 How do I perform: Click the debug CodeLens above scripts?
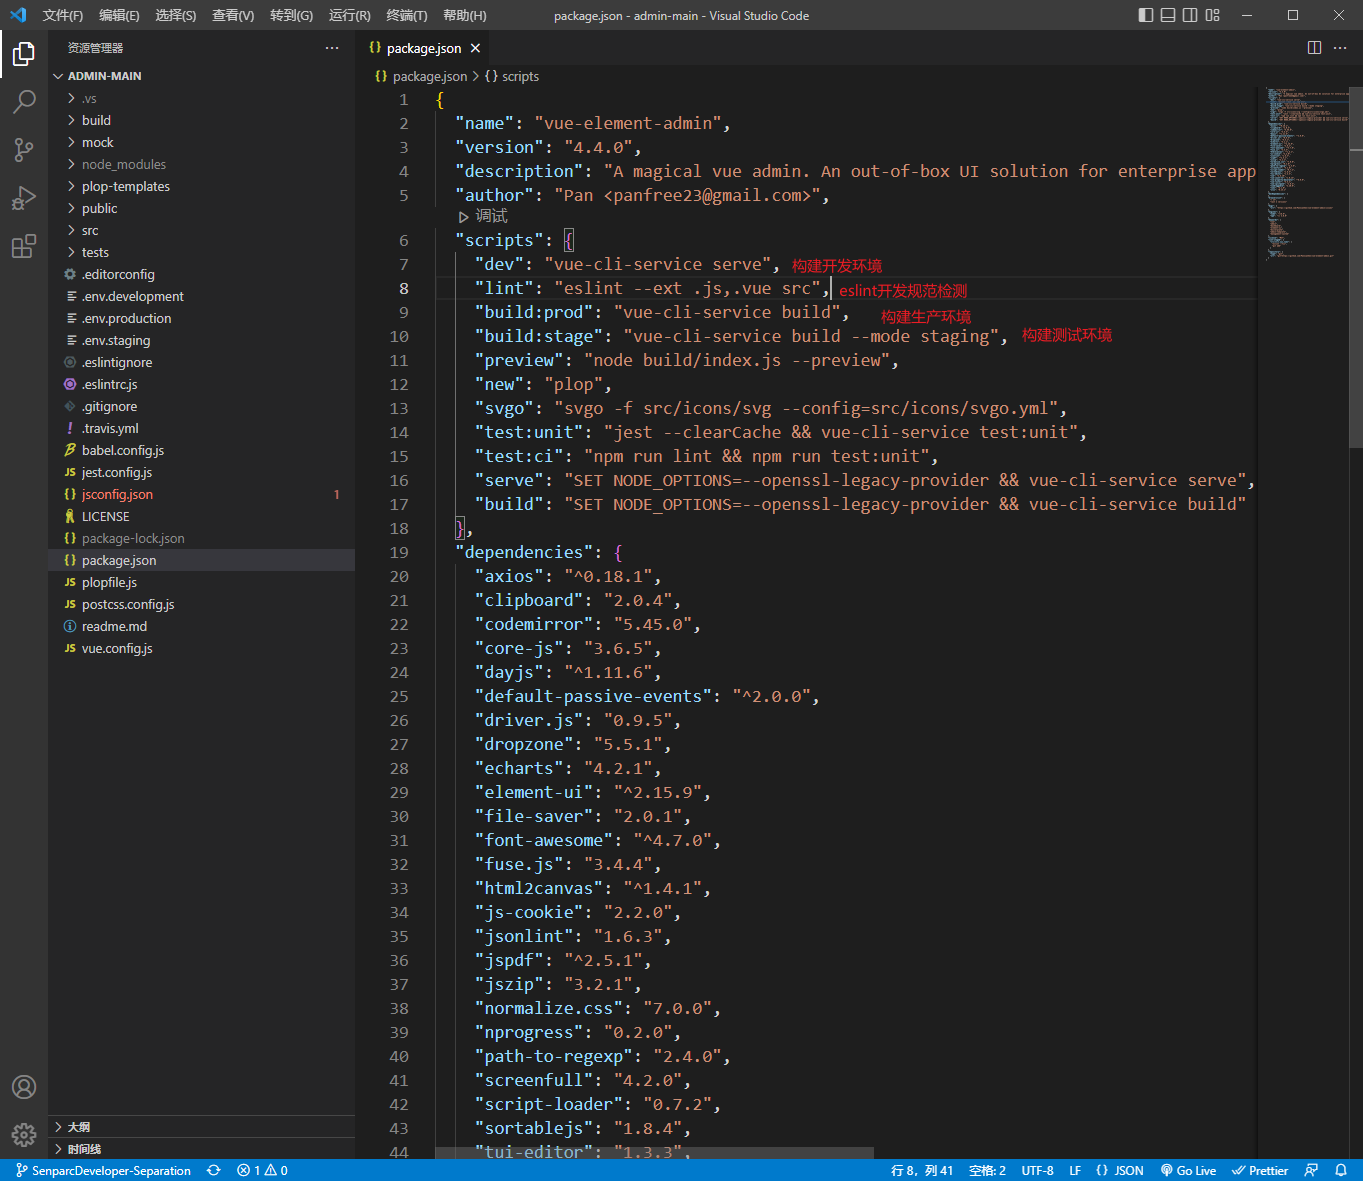(483, 216)
